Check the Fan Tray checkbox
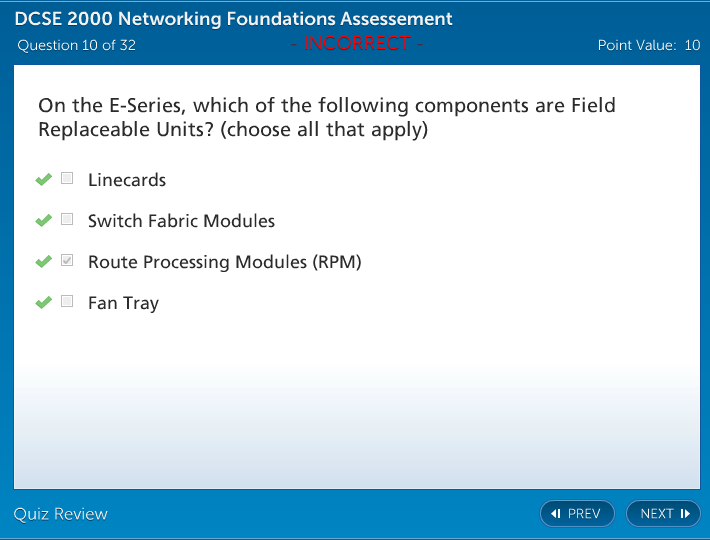The width and height of the screenshot is (710, 540). (67, 301)
